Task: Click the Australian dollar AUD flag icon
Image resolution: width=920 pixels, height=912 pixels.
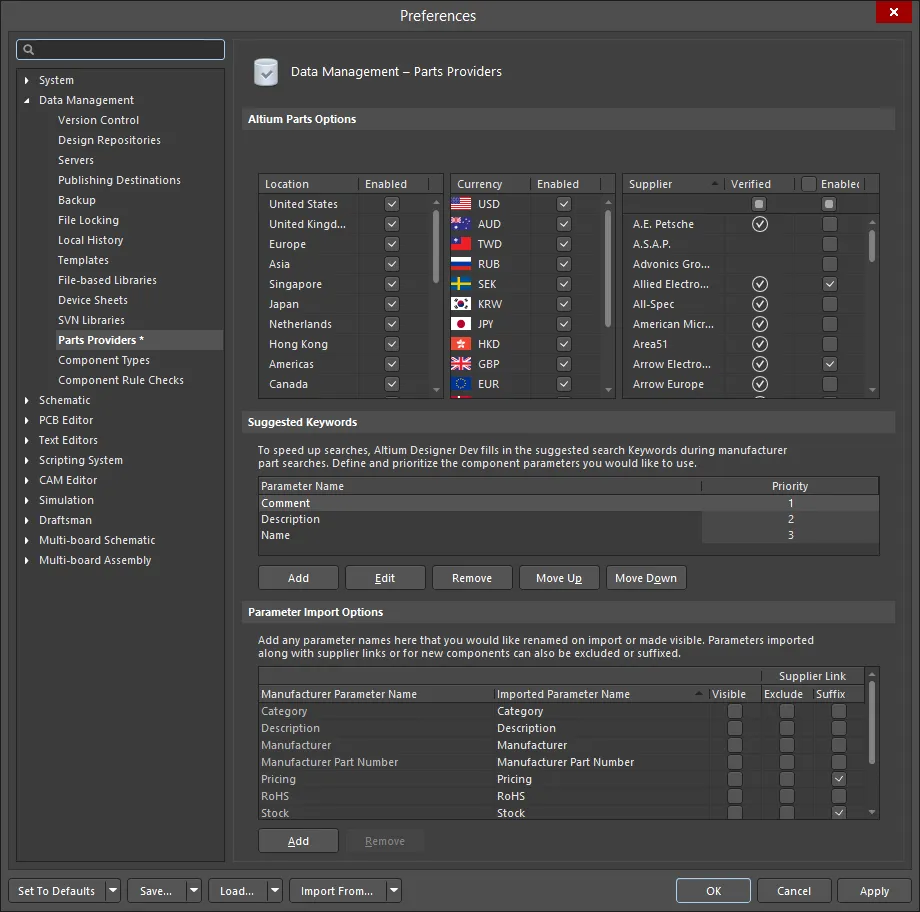Action: (459, 223)
